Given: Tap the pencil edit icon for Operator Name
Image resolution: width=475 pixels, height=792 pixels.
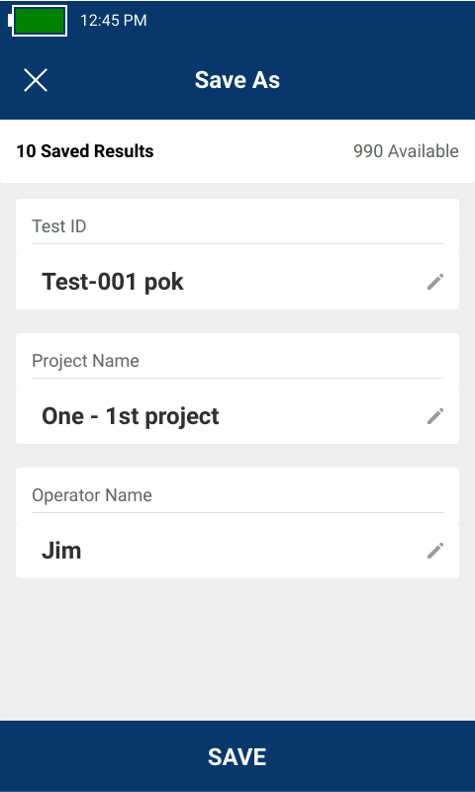Looking at the screenshot, I should (435, 551).
